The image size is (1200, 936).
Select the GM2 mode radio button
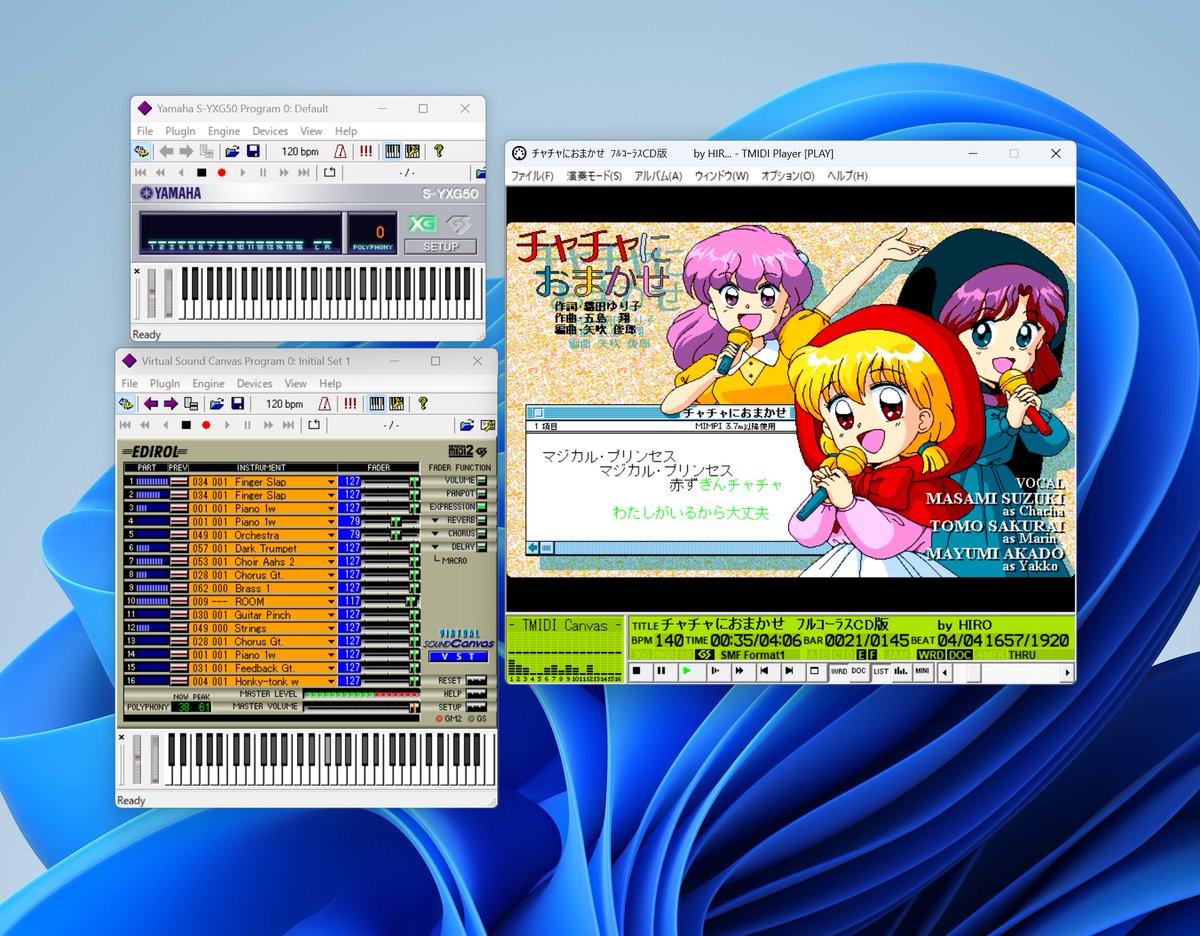(439, 718)
